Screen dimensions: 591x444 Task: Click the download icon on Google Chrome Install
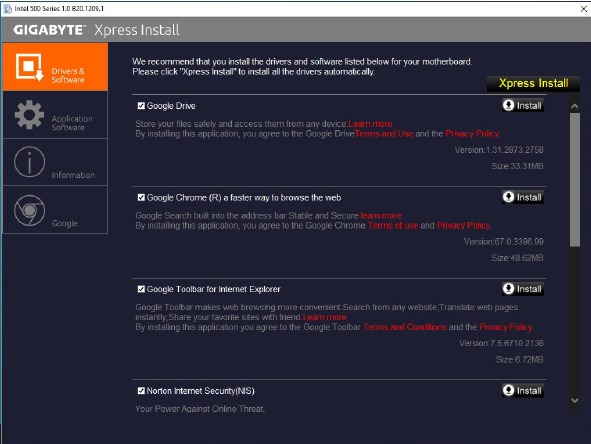pyautogui.click(x=508, y=197)
